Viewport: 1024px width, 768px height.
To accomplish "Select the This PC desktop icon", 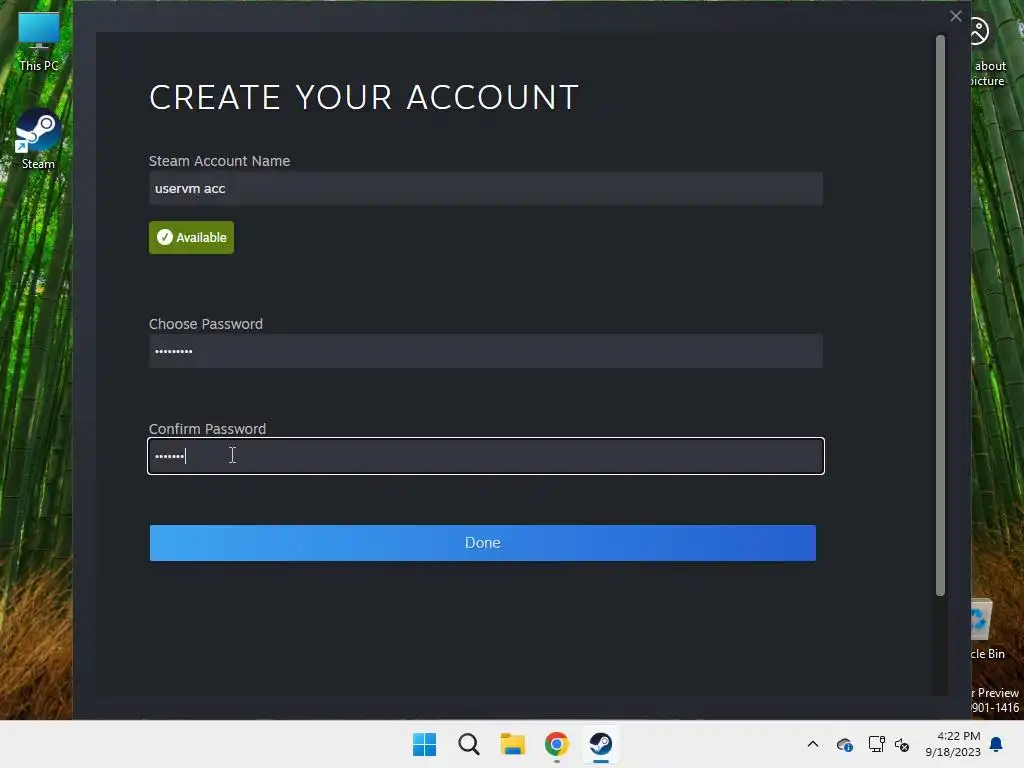I will [39, 41].
